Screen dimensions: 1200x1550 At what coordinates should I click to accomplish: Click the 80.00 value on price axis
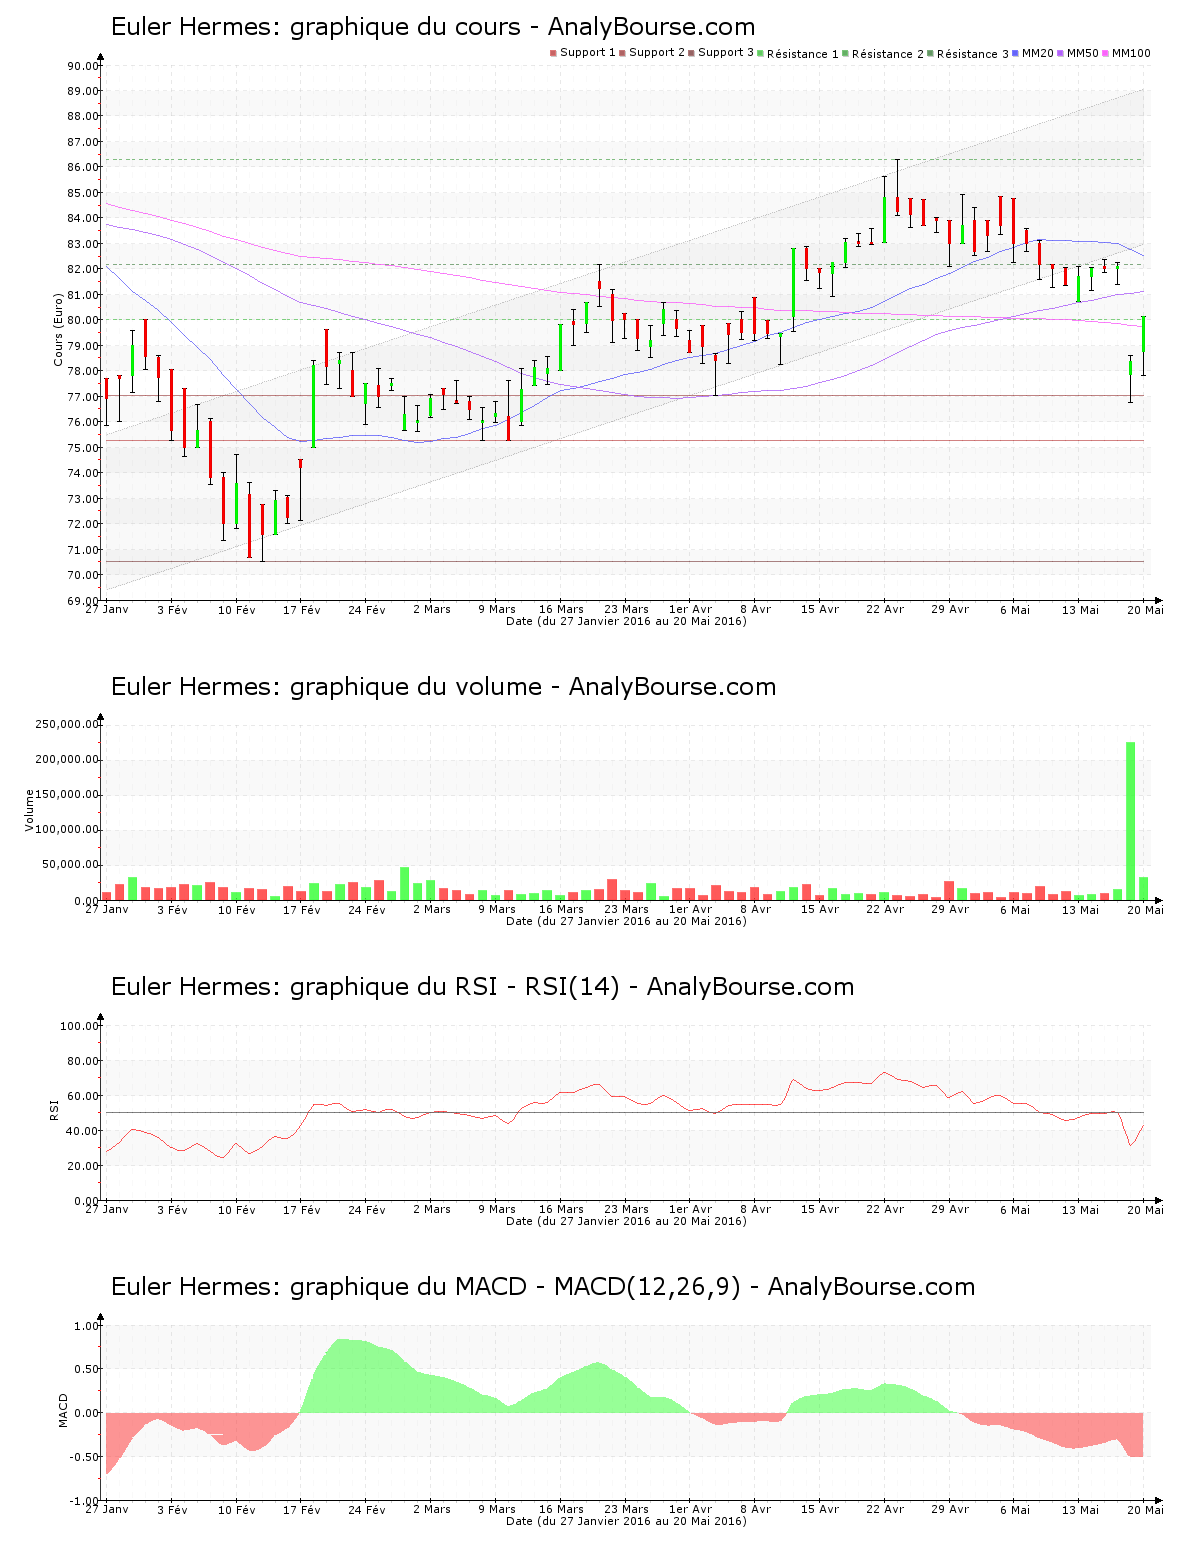coord(82,320)
